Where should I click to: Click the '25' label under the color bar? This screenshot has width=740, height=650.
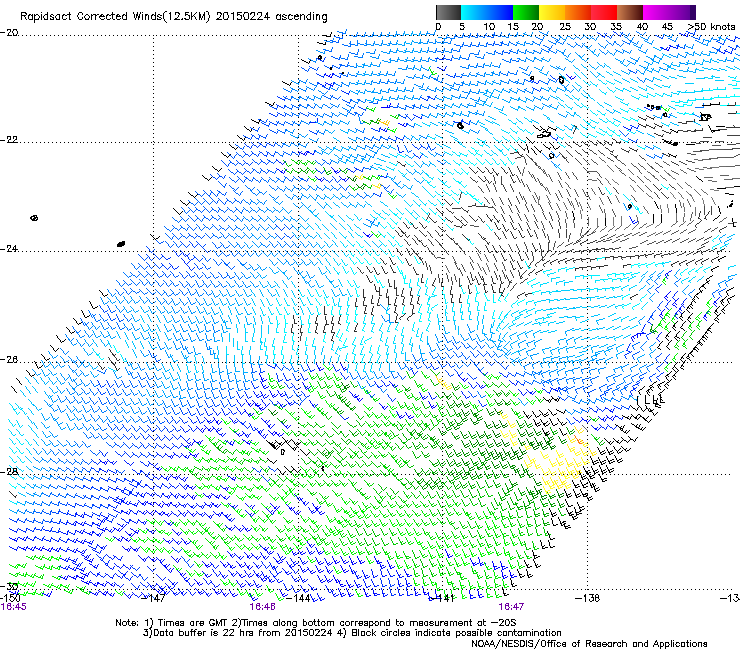point(565,26)
